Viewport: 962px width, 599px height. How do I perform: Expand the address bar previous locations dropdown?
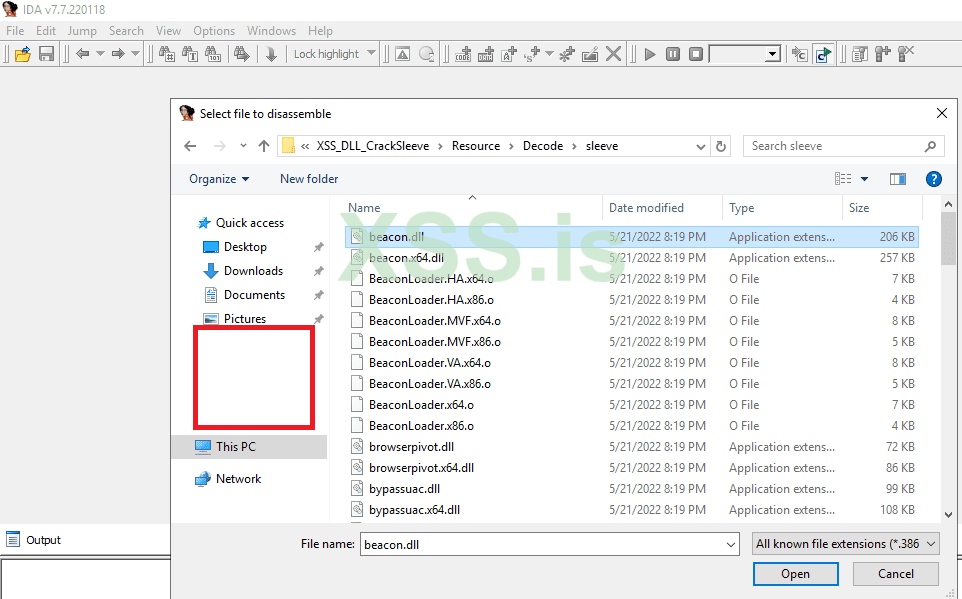(x=701, y=146)
